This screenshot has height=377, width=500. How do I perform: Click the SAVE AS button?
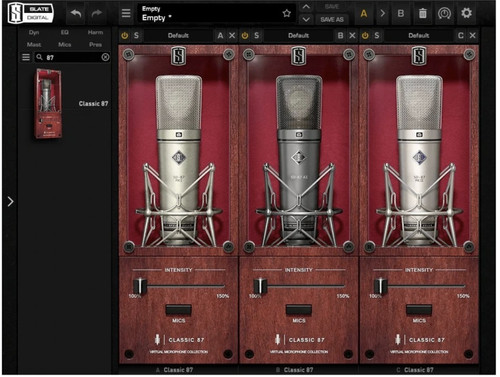332,20
